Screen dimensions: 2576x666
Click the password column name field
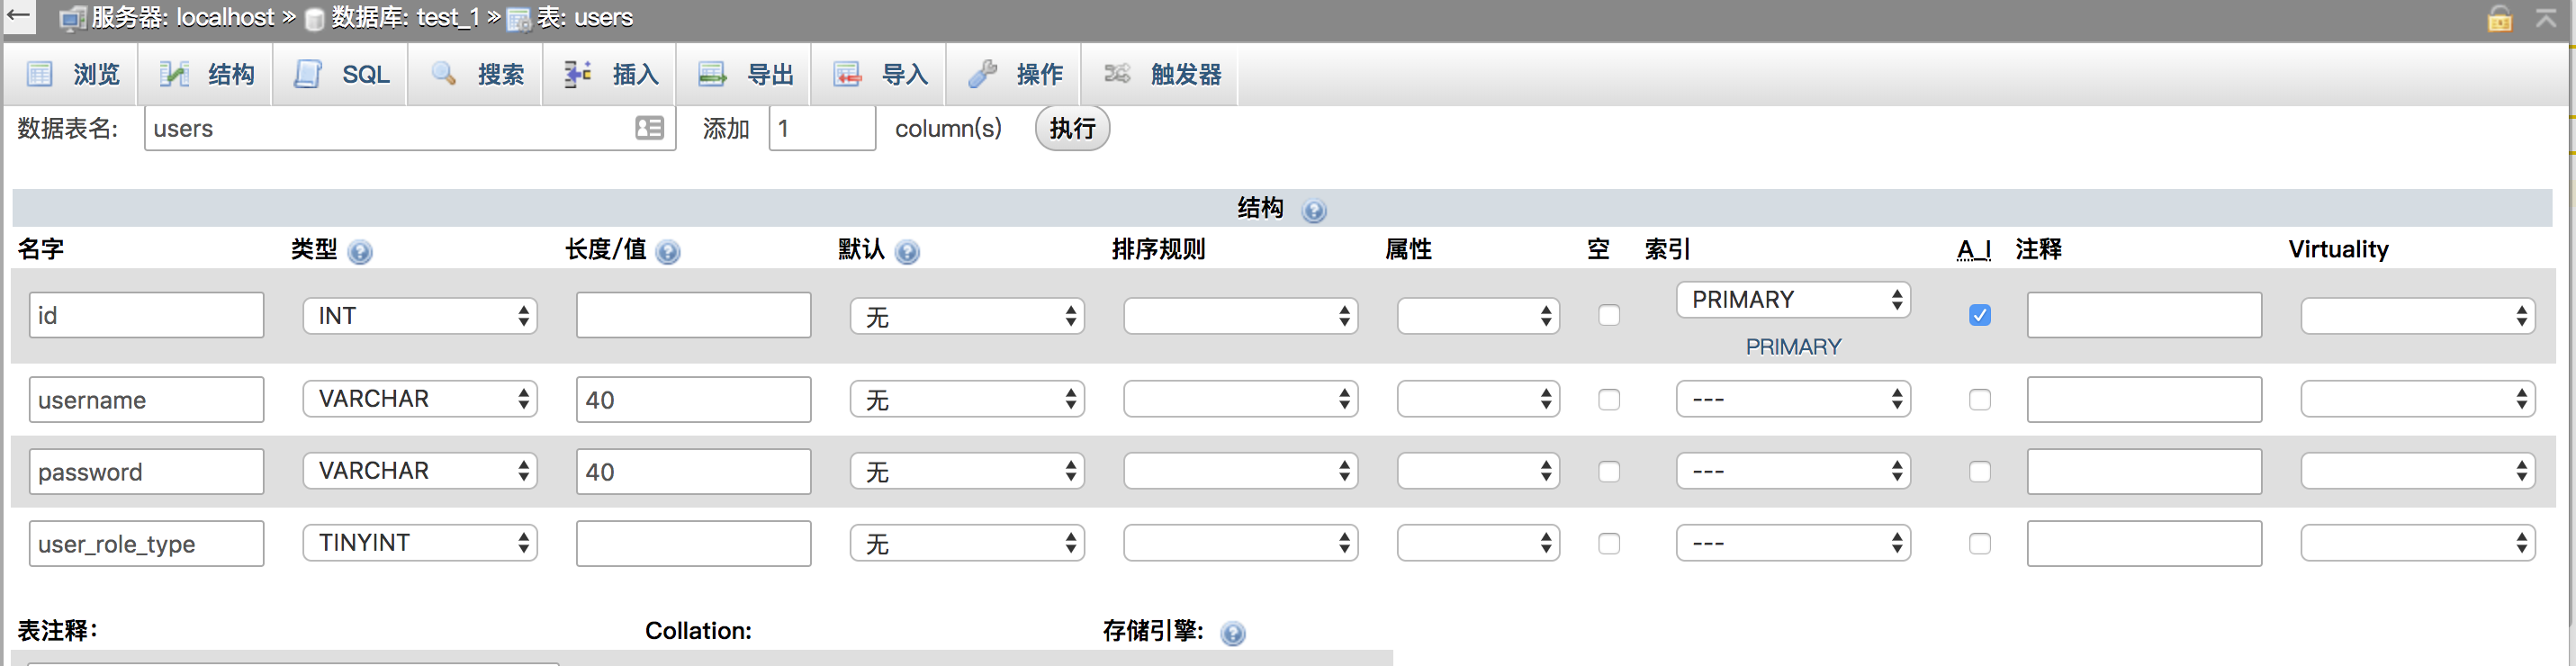point(146,472)
